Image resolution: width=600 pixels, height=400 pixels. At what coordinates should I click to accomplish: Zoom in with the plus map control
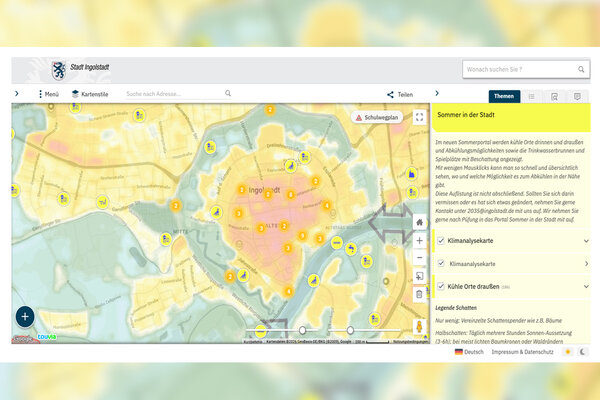419,240
